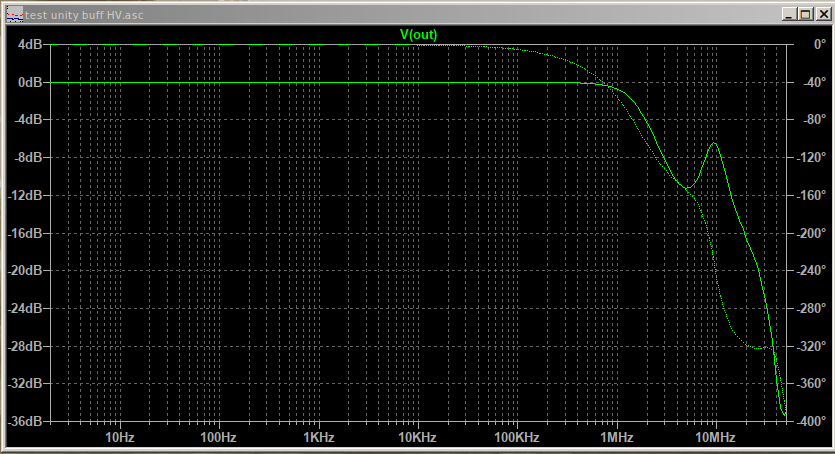Screen dimensions: 835x454
Task: Click the 4dB magnitude axis label
Action: 30,45
